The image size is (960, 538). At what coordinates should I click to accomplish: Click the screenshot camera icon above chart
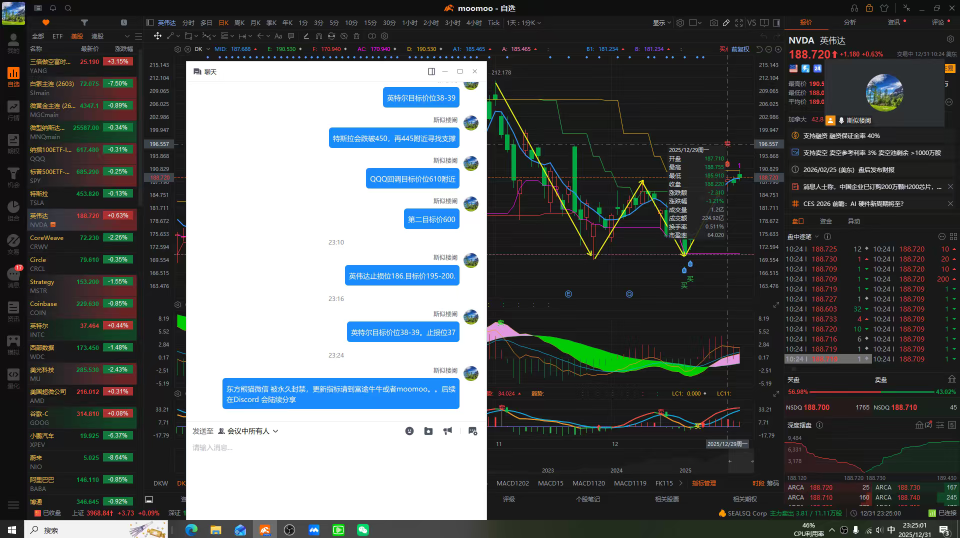(x=714, y=23)
